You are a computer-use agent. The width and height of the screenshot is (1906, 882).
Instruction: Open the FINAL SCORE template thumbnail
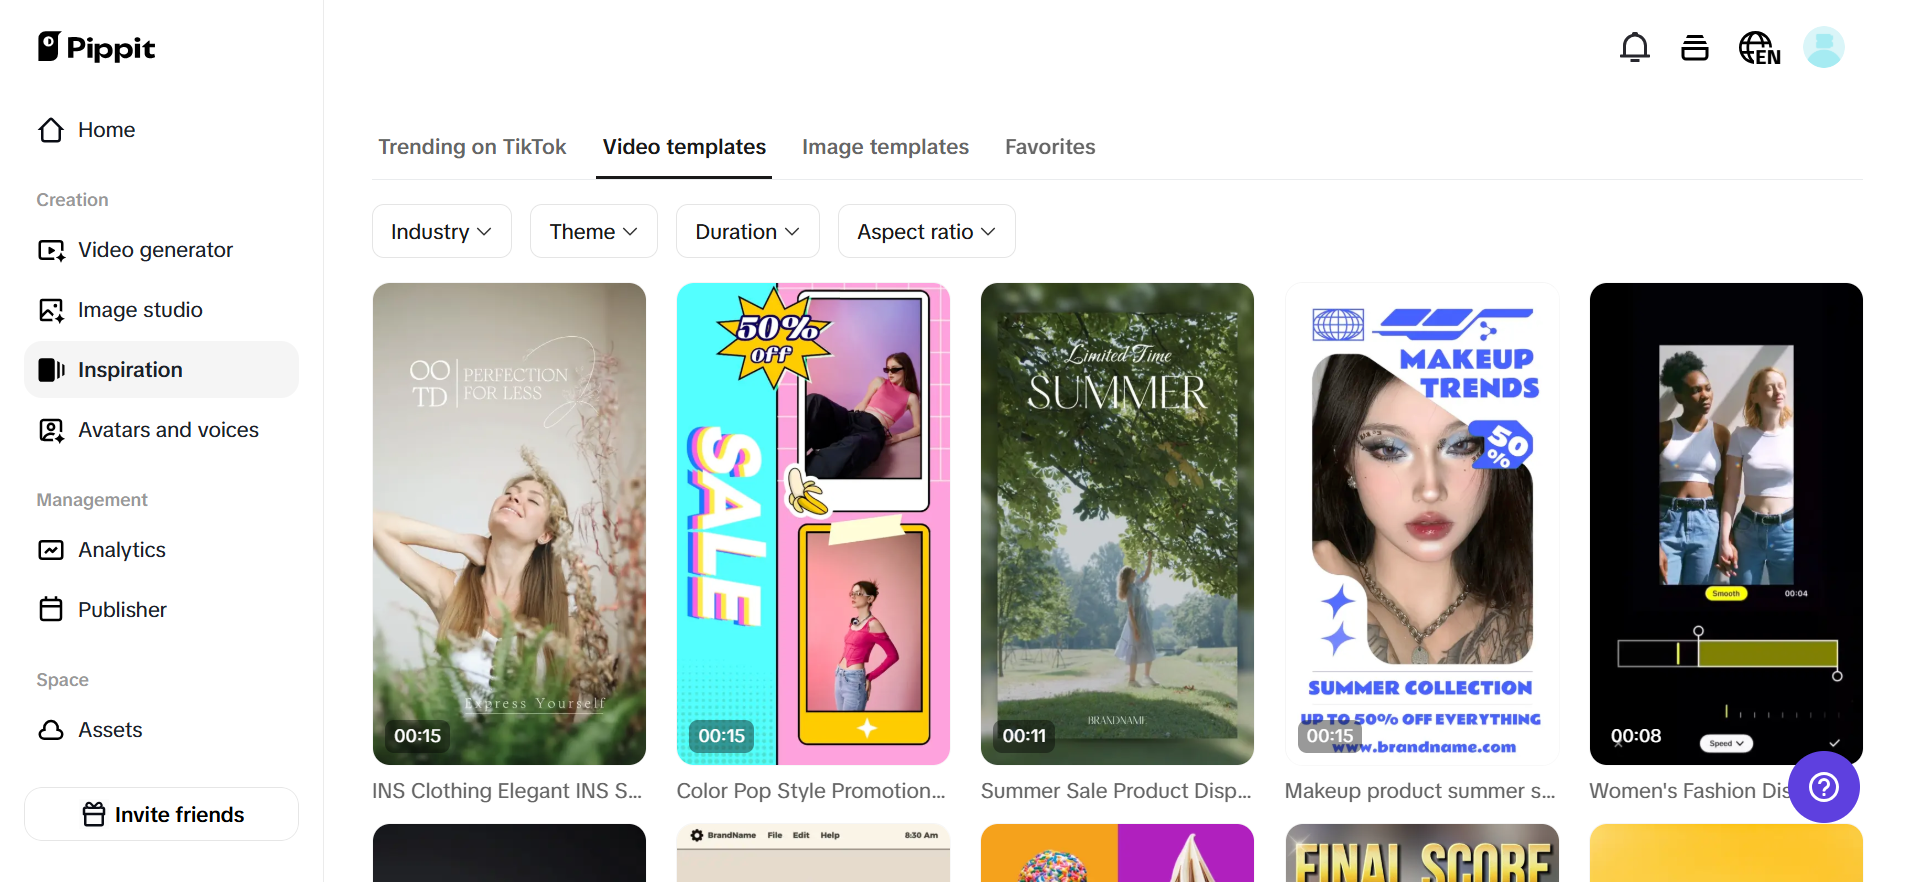point(1422,853)
